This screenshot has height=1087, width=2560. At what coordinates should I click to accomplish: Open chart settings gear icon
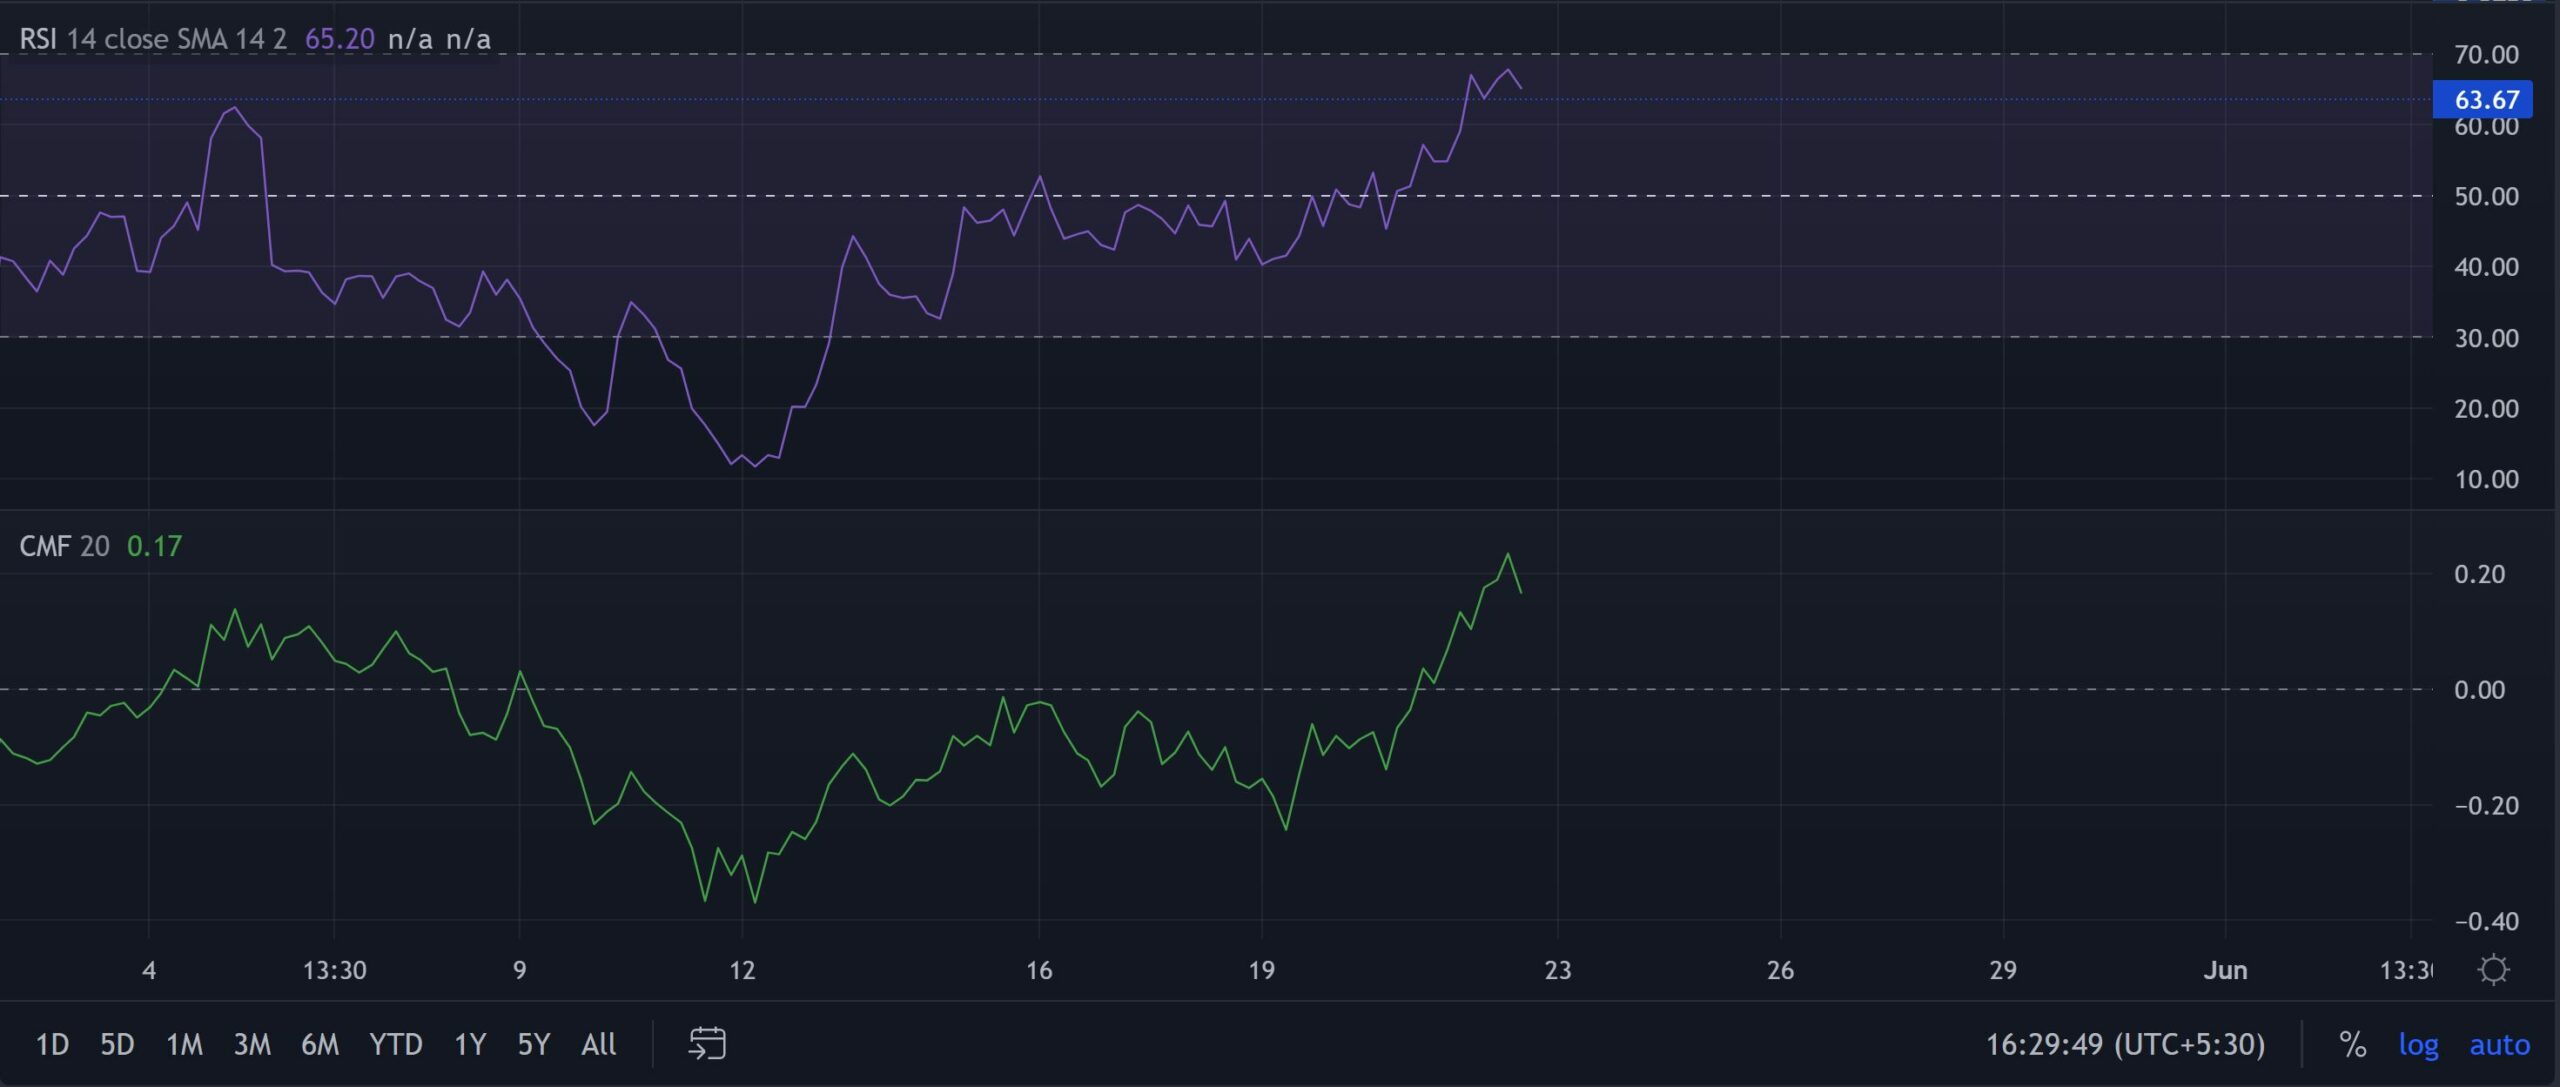click(2493, 970)
